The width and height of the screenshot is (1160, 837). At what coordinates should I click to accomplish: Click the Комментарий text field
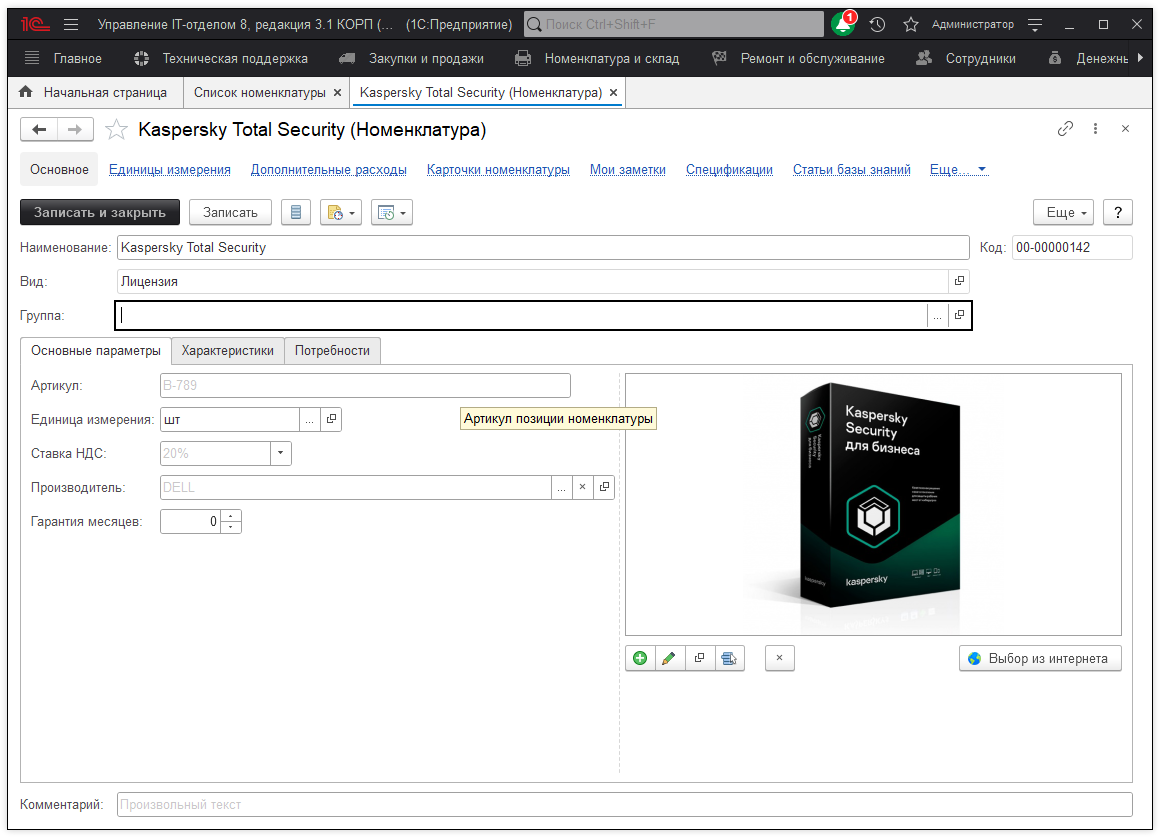coord(624,804)
